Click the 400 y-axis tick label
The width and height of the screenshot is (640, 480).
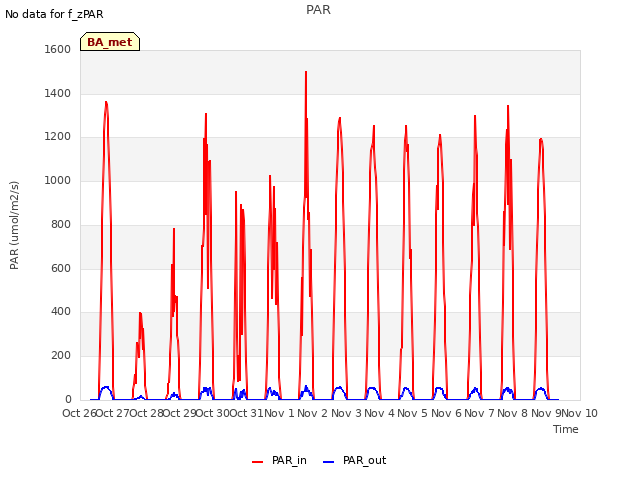[61, 311]
